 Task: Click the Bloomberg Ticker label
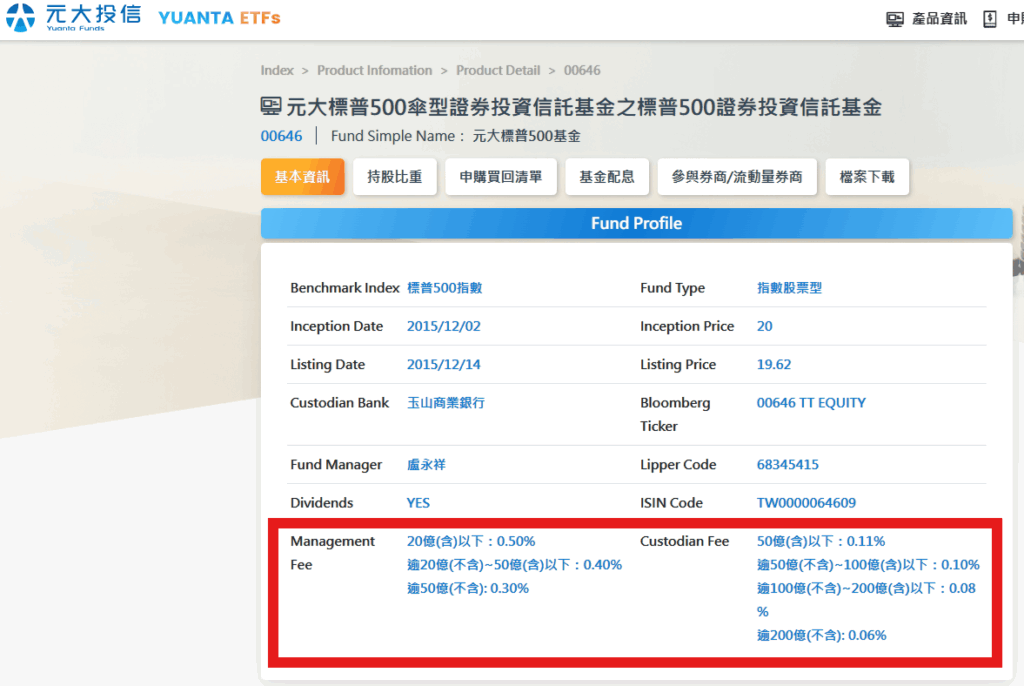(x=675, y=414)
